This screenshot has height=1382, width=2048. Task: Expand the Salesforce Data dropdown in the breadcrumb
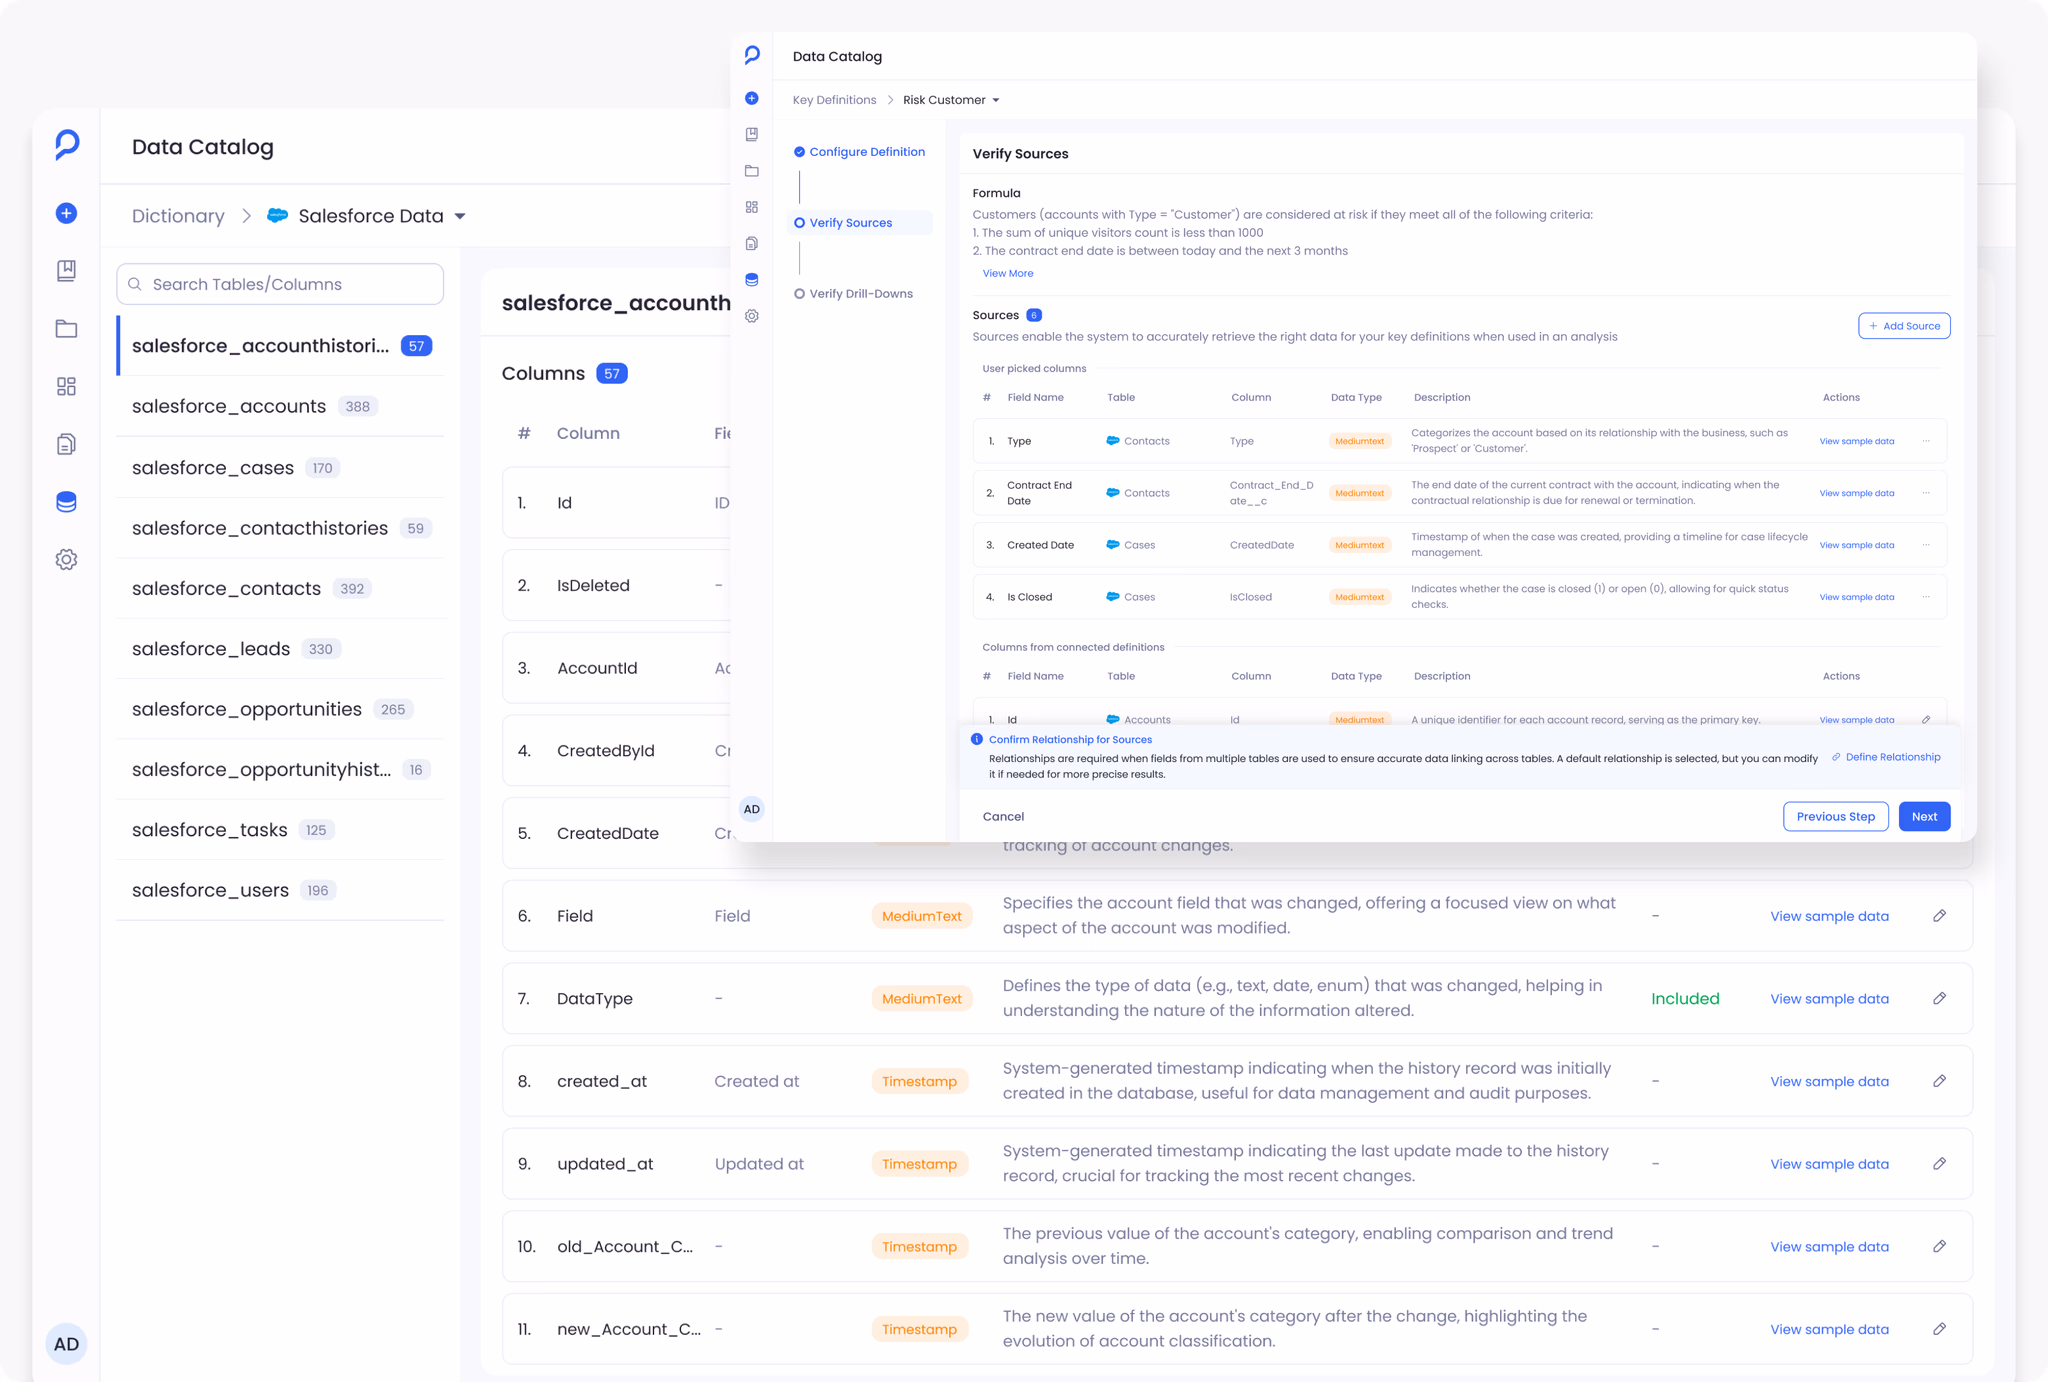460,216
